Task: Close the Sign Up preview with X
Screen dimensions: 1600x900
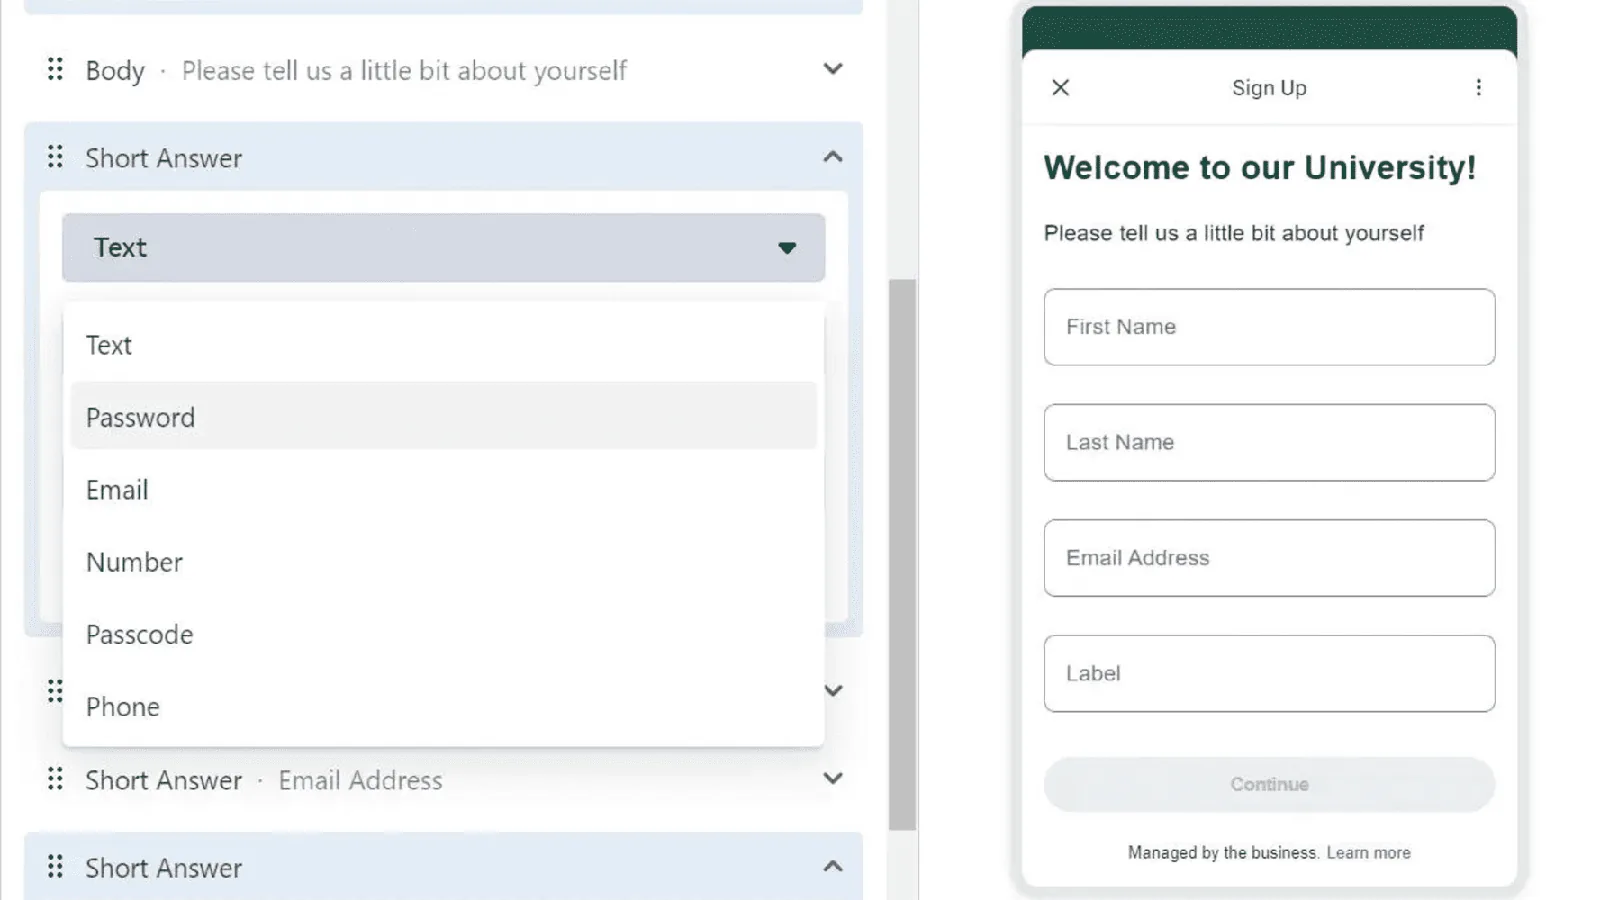Action: (x=1061, y=88)
